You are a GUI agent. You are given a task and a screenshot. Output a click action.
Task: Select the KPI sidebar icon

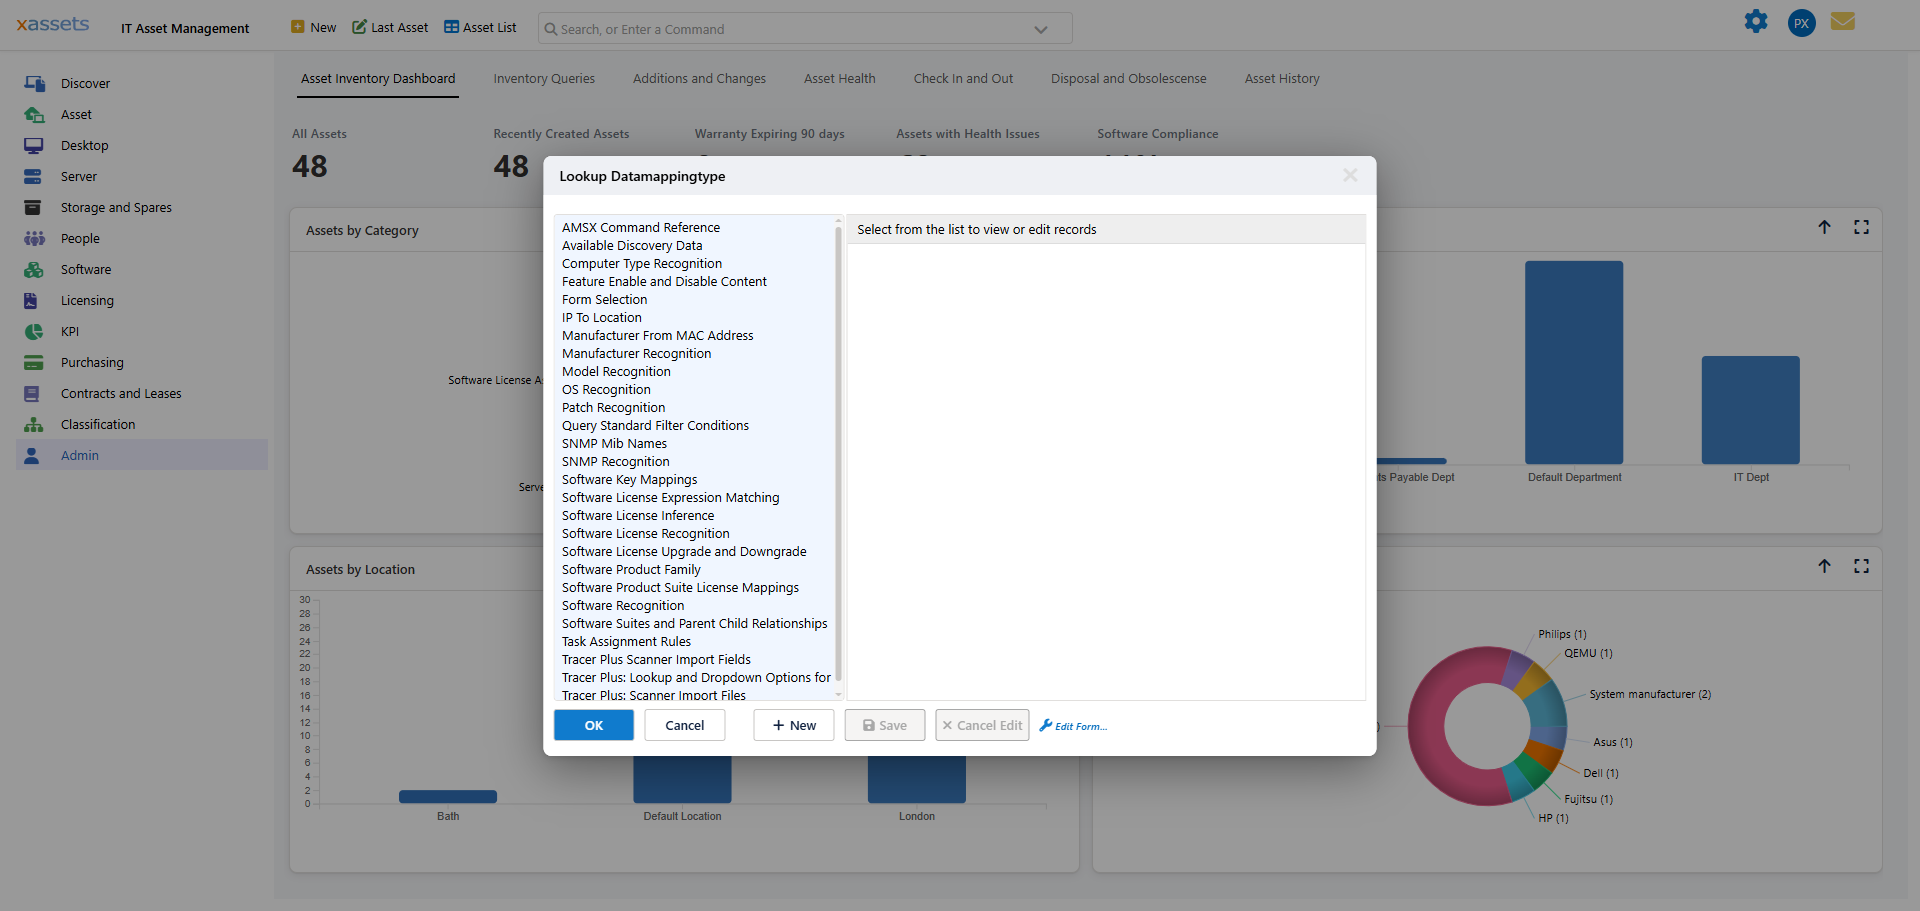pos(35,331)
